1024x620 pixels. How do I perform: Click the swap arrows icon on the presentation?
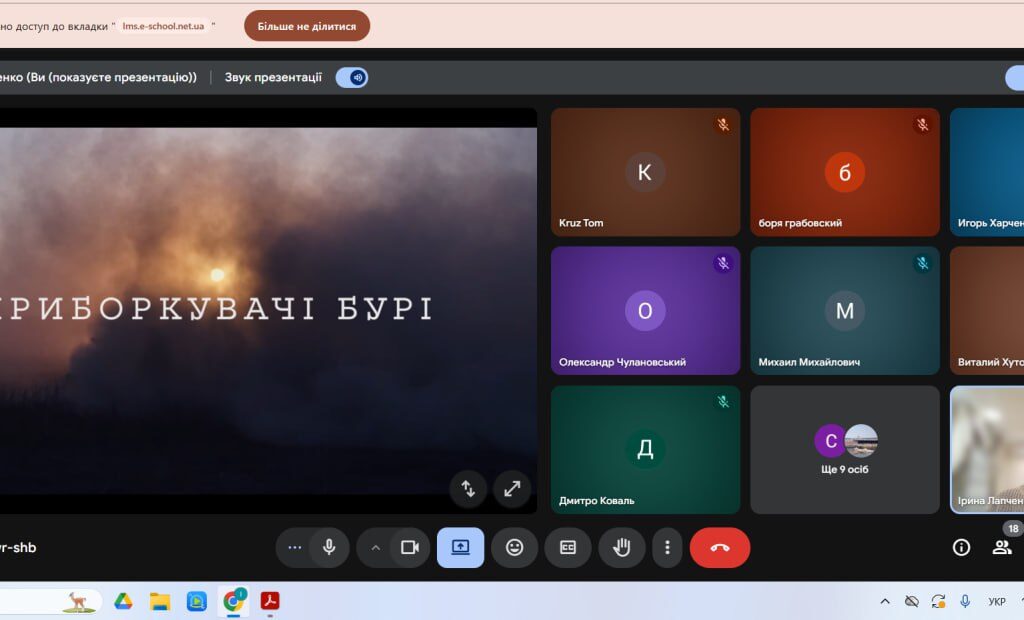(468, 489)
